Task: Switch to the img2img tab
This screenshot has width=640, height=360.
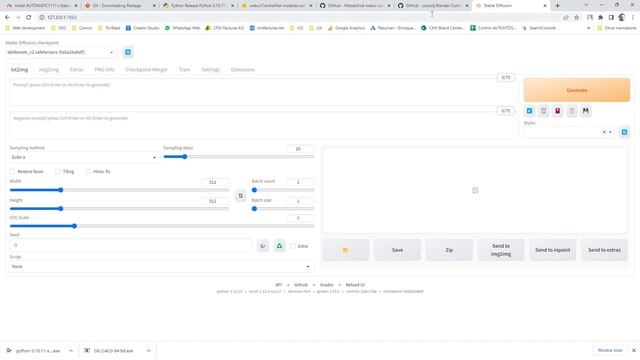Action: 49,70
